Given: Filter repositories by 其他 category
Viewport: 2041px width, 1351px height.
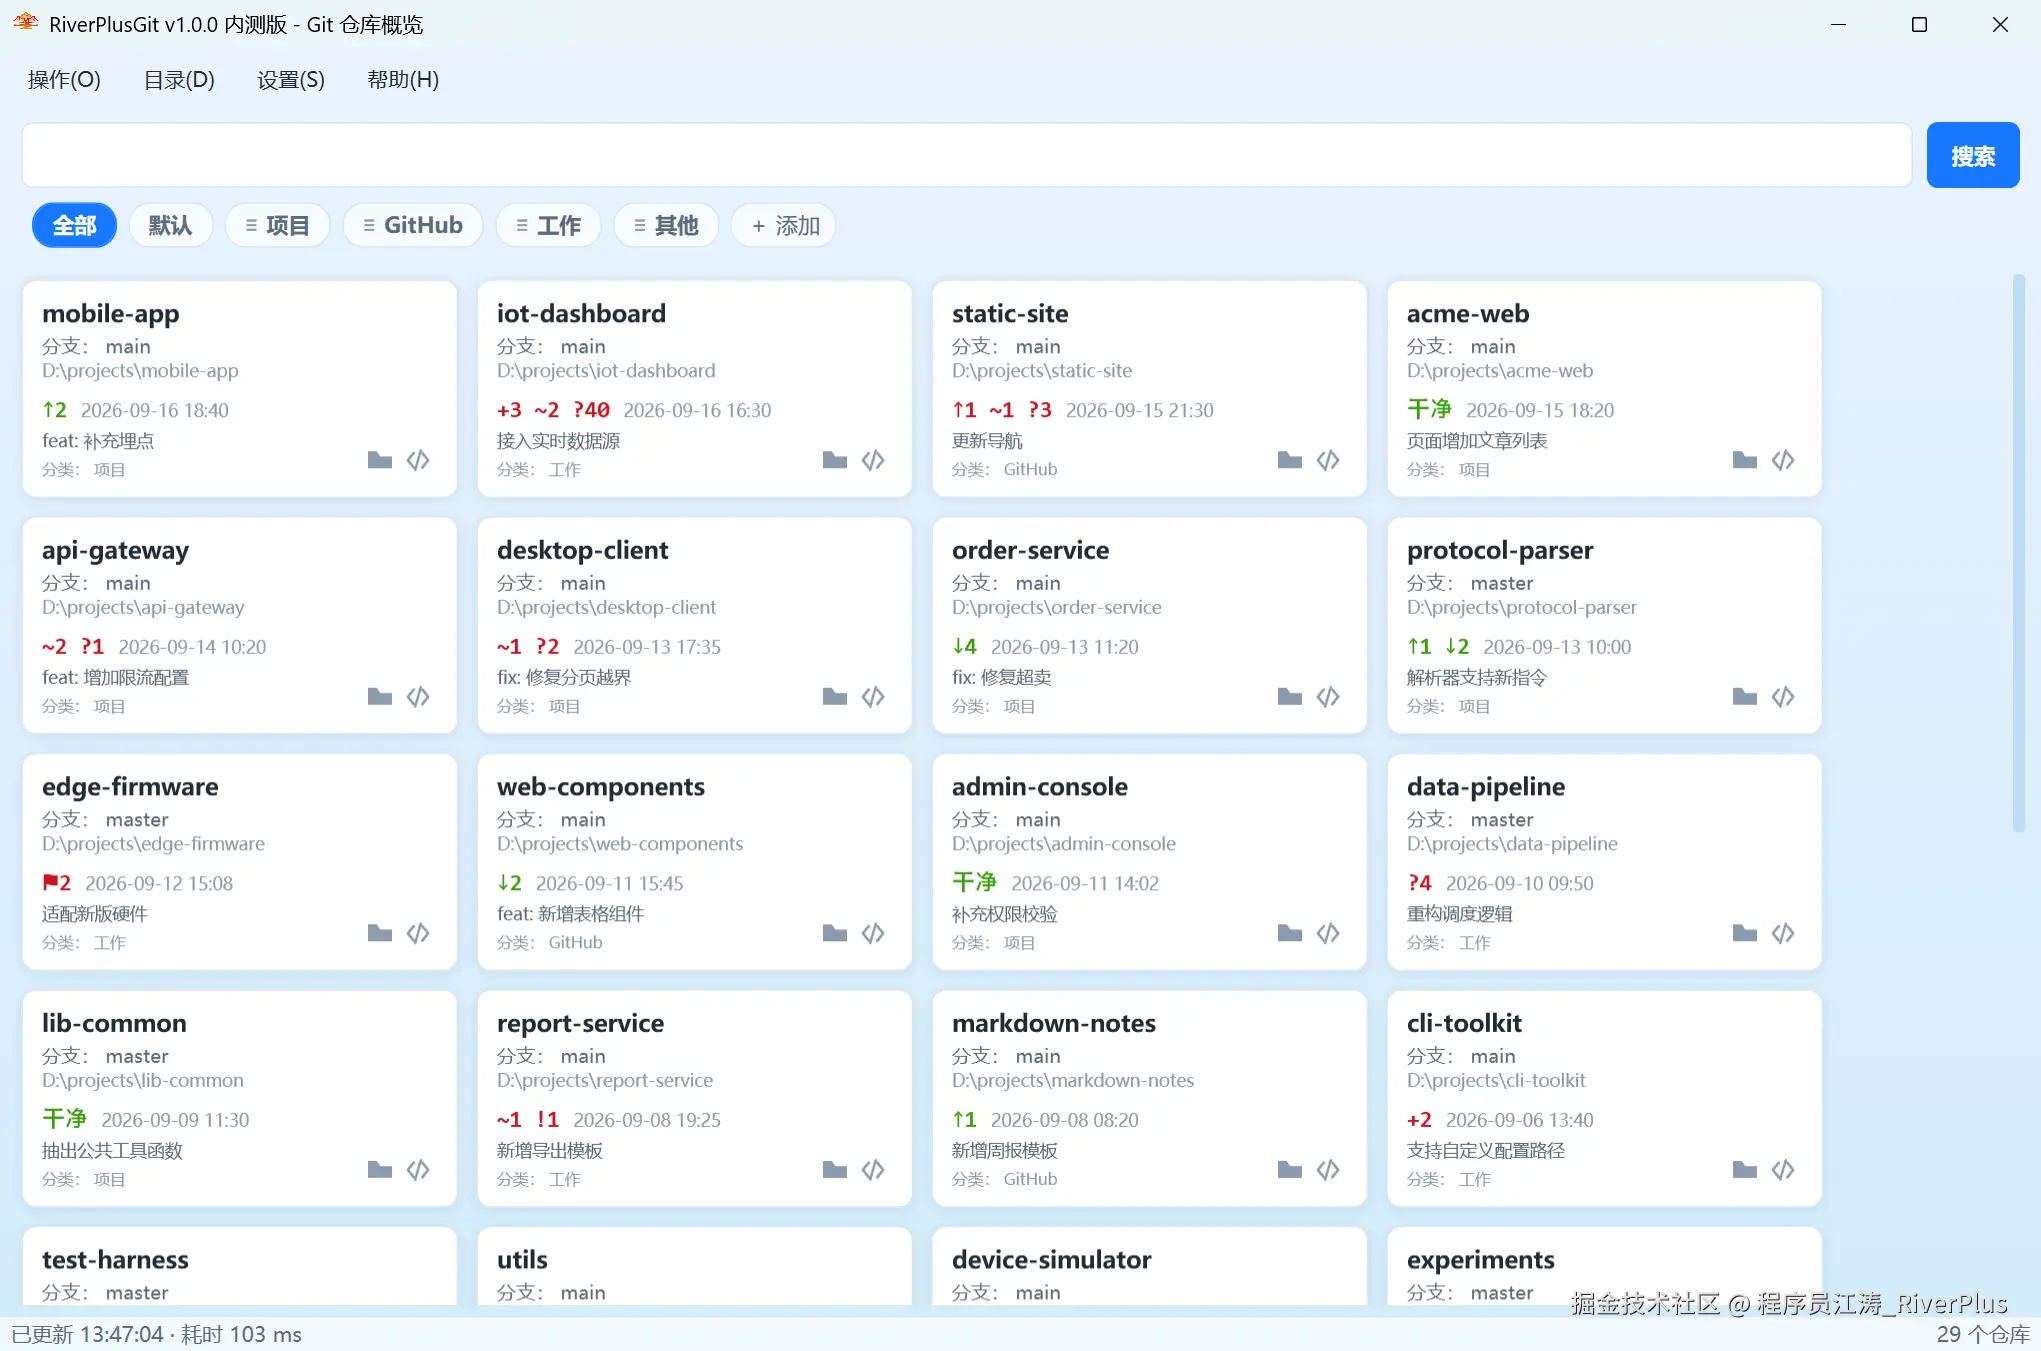Looking at the screenshot, I should pos(666,226).
